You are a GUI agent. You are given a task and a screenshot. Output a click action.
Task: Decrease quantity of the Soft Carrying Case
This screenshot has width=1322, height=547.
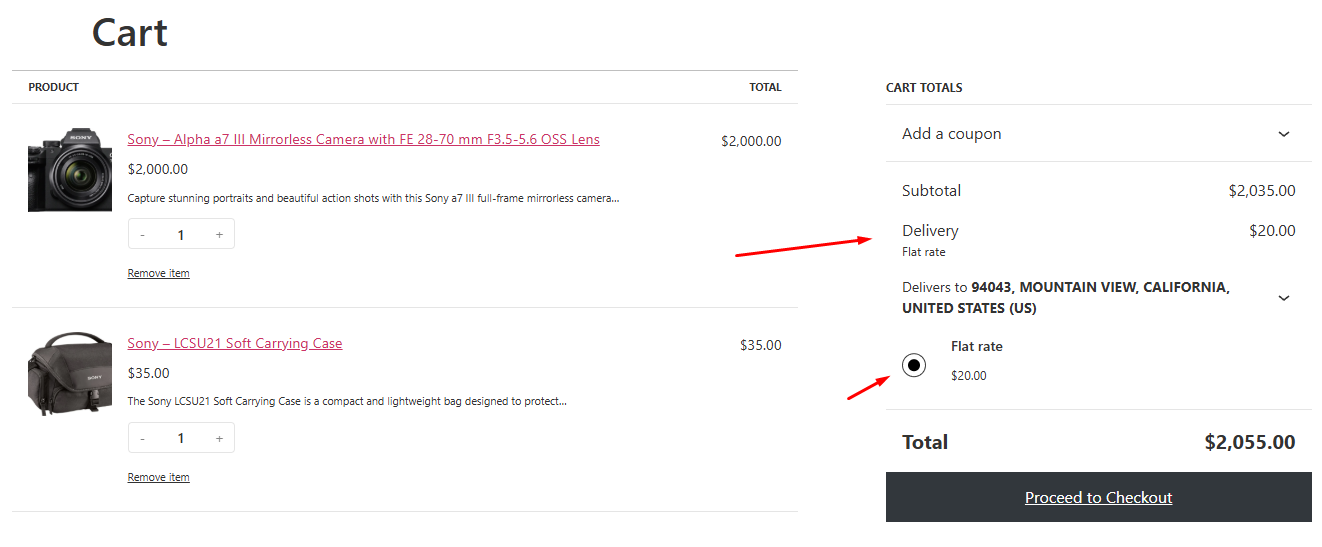click(x=143, y=438)
